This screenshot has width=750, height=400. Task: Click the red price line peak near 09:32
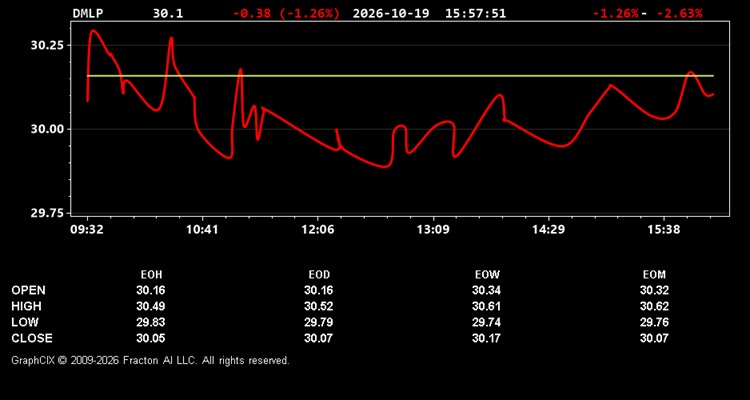93,31
